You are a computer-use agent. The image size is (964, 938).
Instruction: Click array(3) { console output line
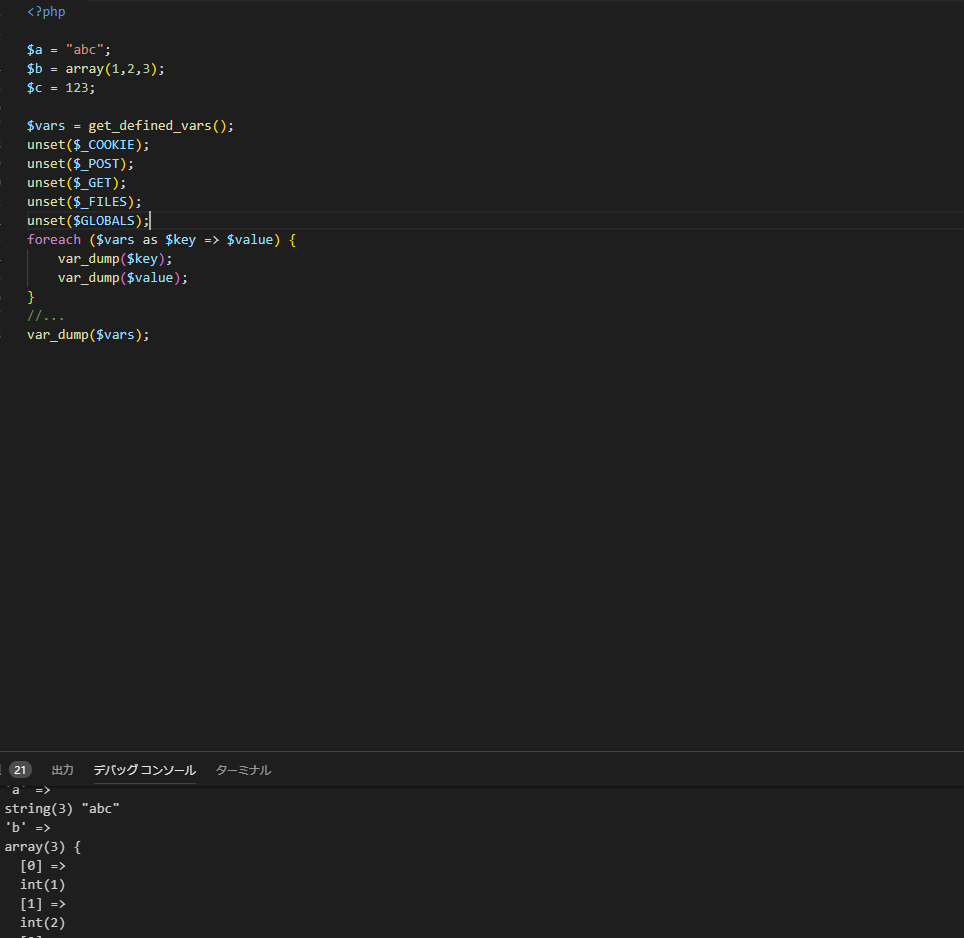[x=43, y=847]
